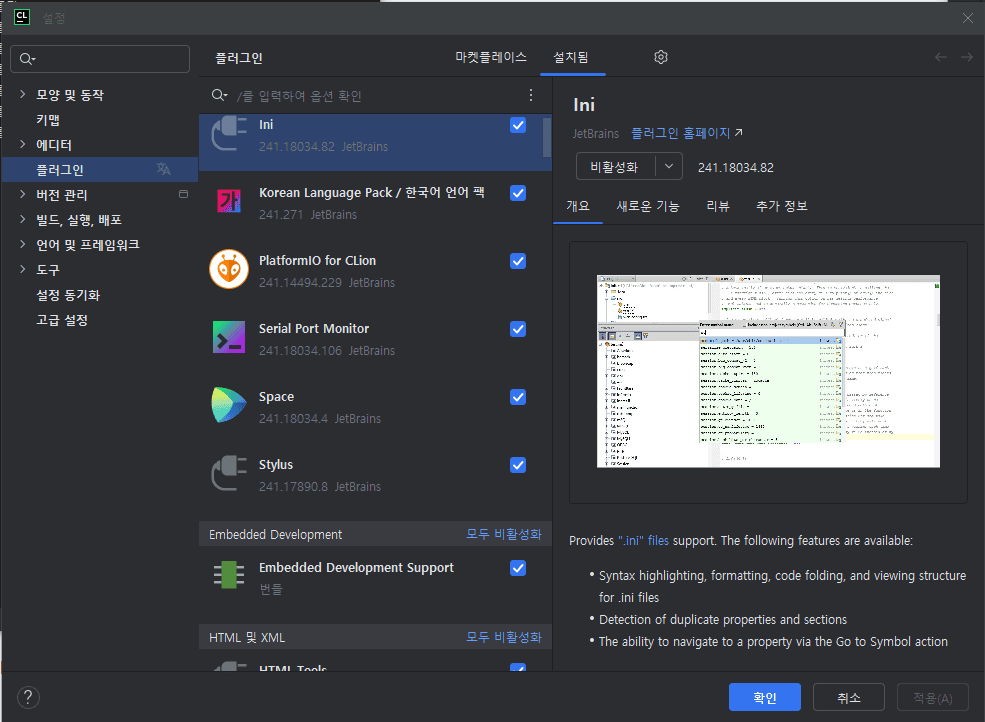Toggle the Embedded Development Support checkbox
Viewport: 985px width, 722px height.
518,568
